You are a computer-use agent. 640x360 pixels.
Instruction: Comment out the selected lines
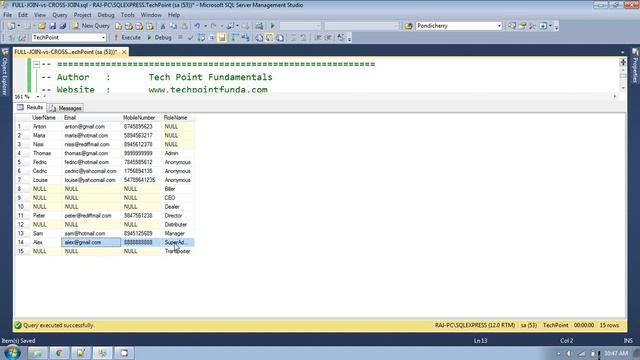coord(293,38)
